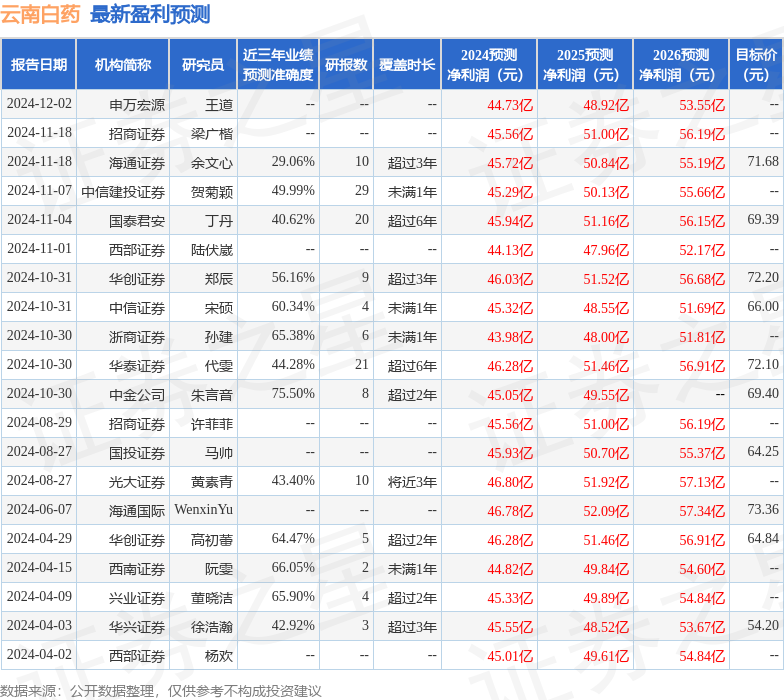Click target price 66.00

(x=763, y=306)
